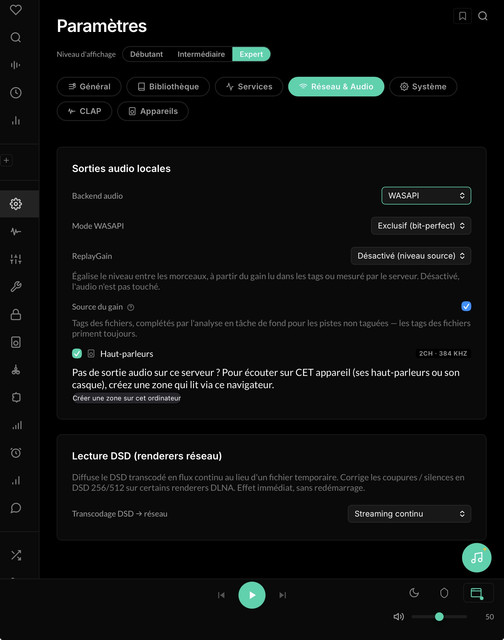Toggle the shuffle icon at sidebar bottom
The height and width of the screenshot is (640, 504).
click(x=16, y=555)
